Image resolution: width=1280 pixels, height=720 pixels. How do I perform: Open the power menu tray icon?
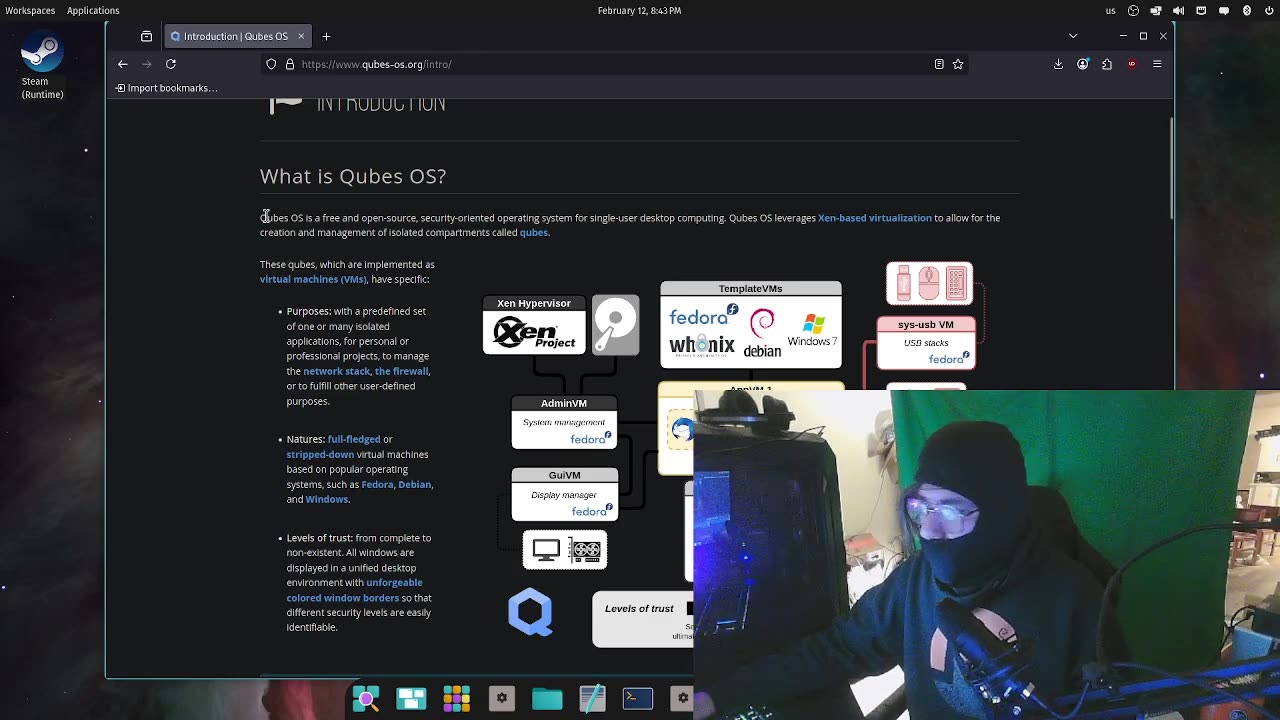coord(1269,11)
